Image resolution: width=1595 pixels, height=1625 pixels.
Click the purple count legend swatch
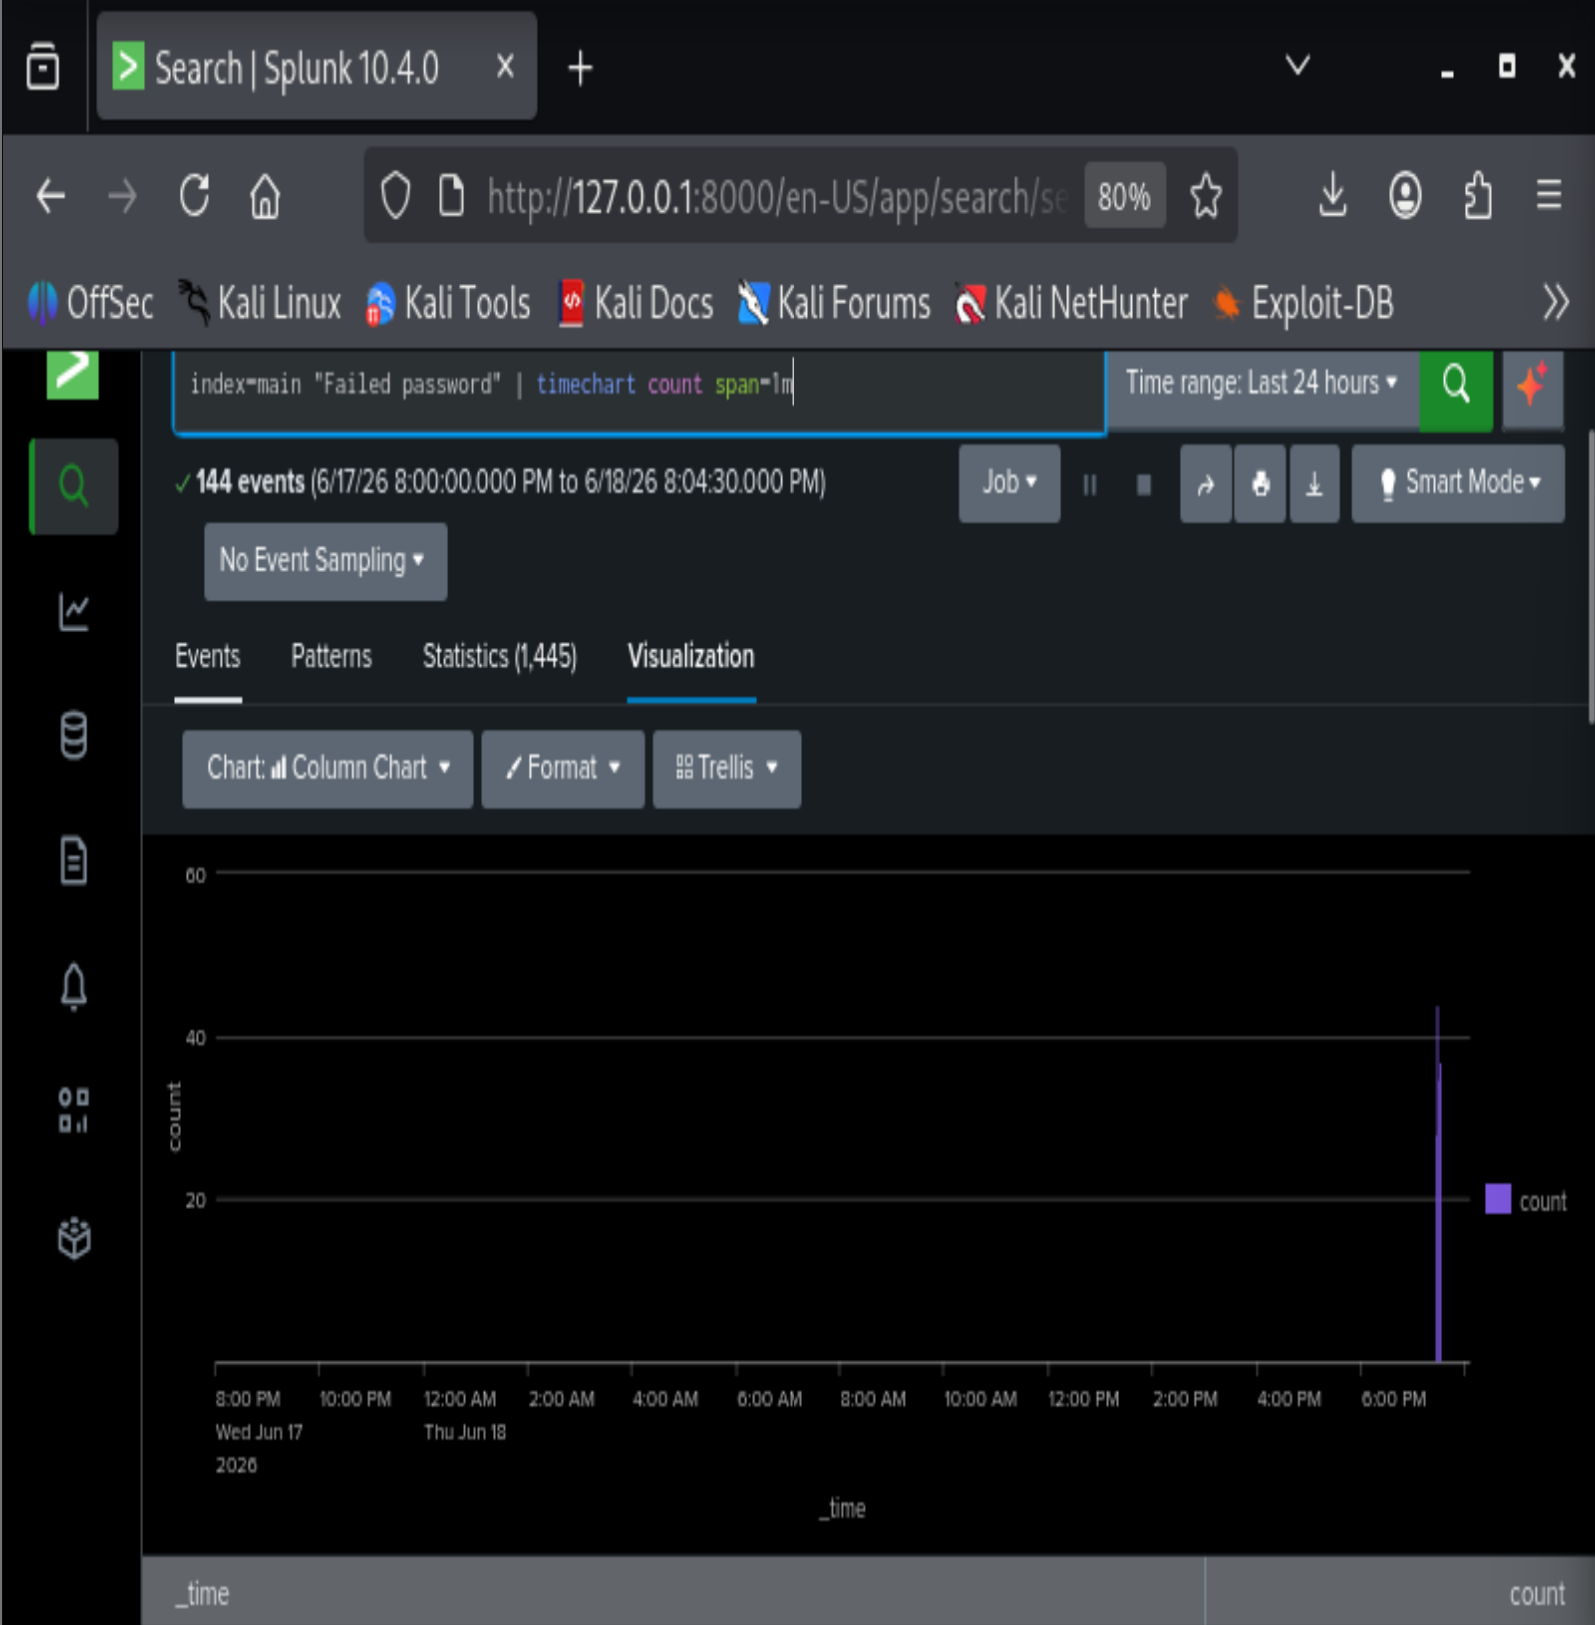coord(1498,1199)
